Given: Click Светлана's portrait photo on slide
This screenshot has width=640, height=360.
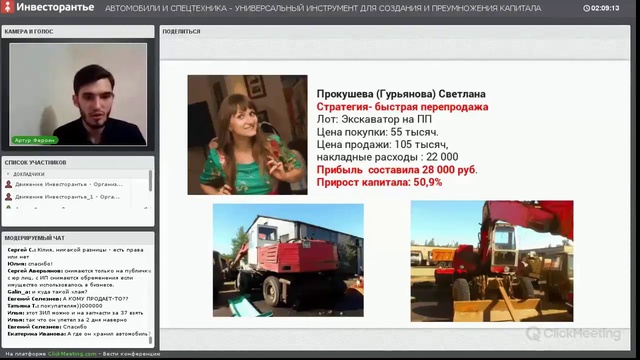Looking at the screenshot, I should click(x=247, y=135).
